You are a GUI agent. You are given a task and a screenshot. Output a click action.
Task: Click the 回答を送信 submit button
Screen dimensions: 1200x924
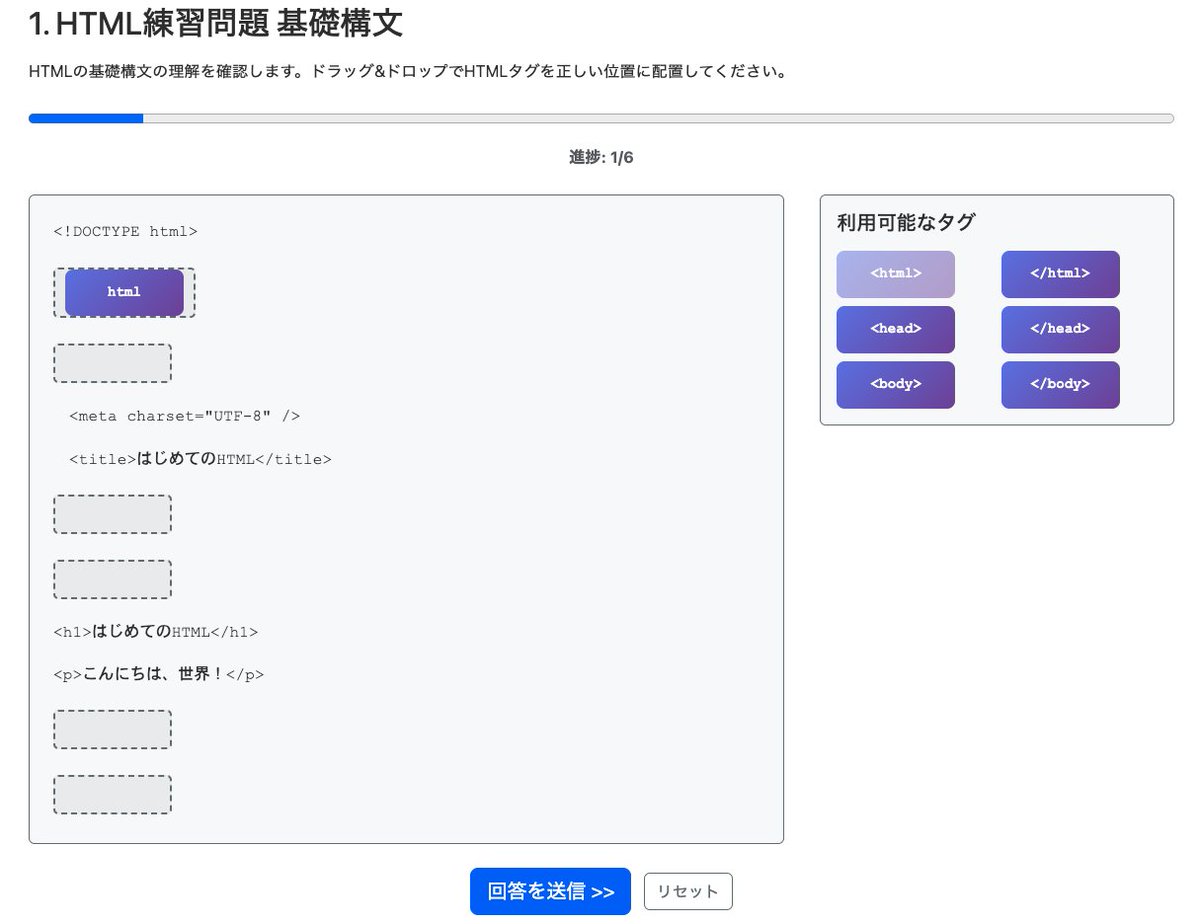550,891
